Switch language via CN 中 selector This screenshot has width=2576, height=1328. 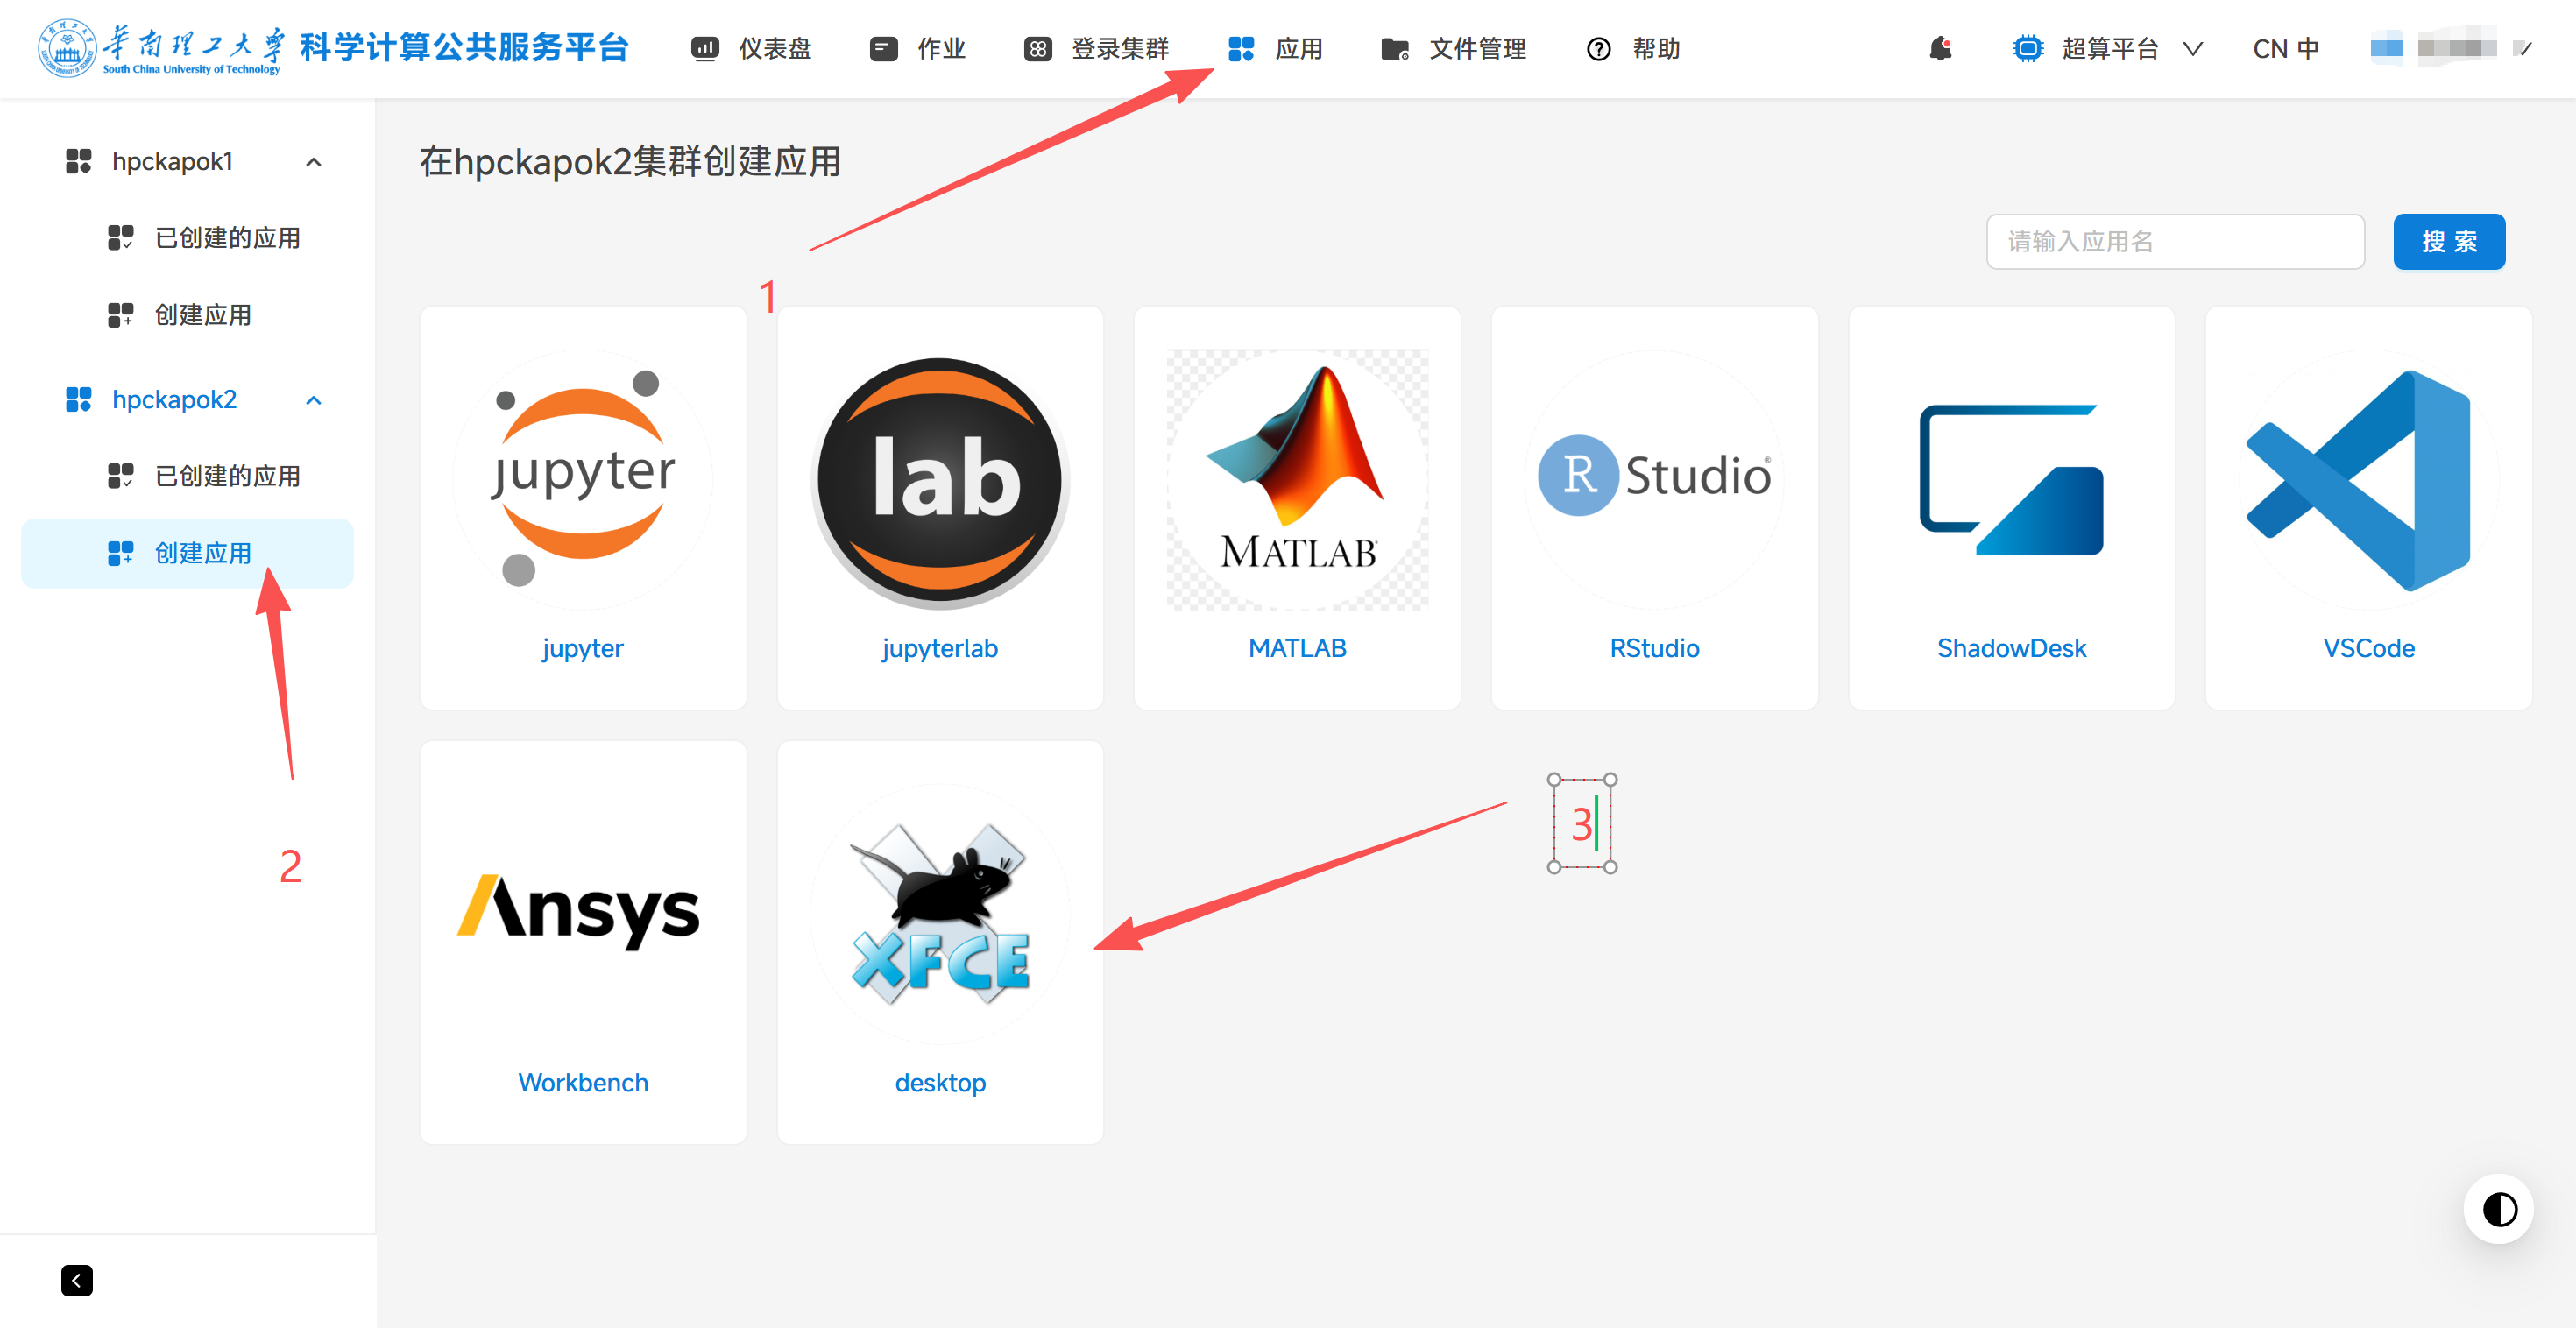[2286, 48]
